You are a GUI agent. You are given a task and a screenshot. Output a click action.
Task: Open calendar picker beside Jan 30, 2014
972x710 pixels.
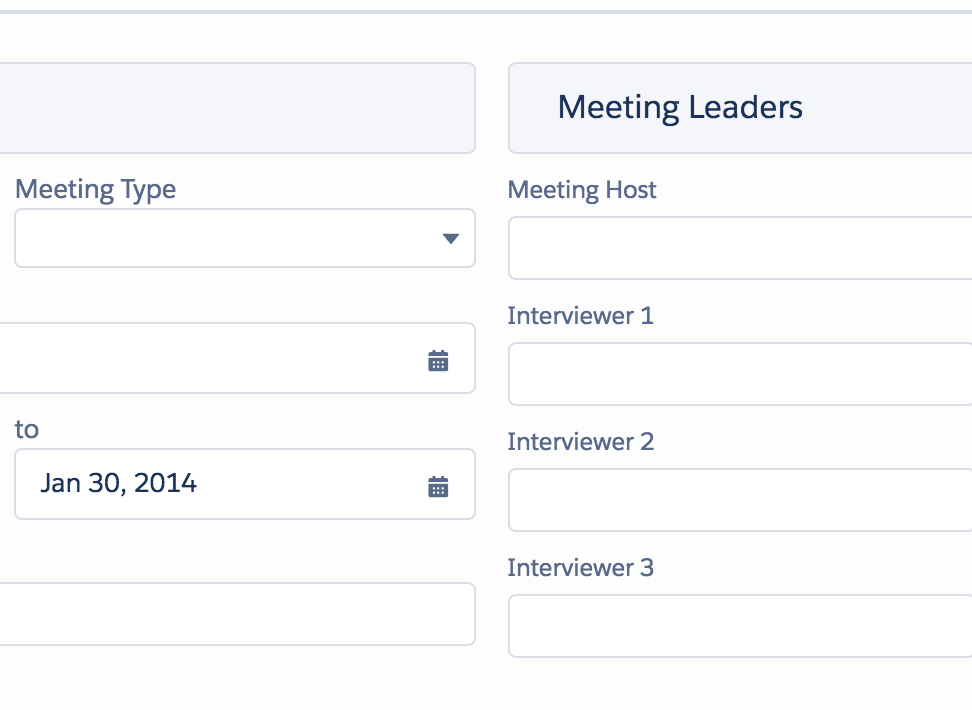(438, 487)
